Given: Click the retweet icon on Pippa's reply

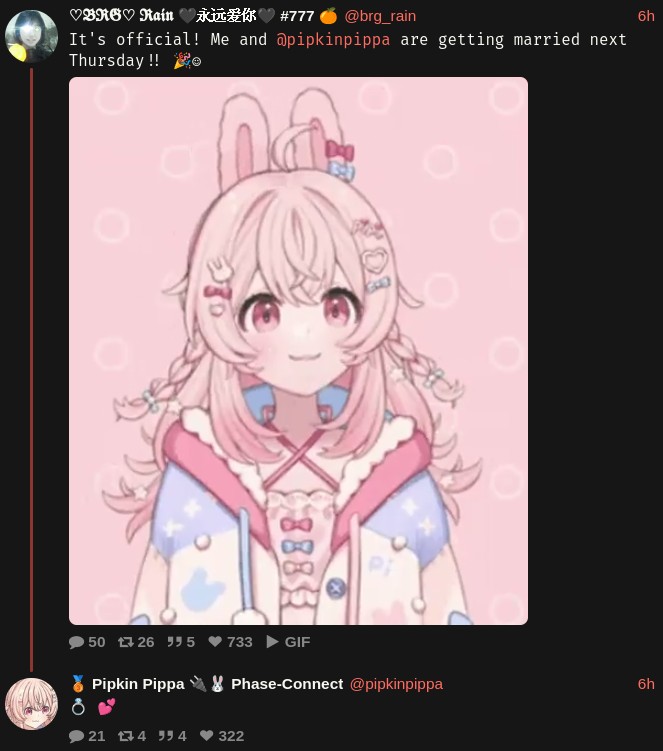Looking at the screenshot, I should tap(126, 736).
